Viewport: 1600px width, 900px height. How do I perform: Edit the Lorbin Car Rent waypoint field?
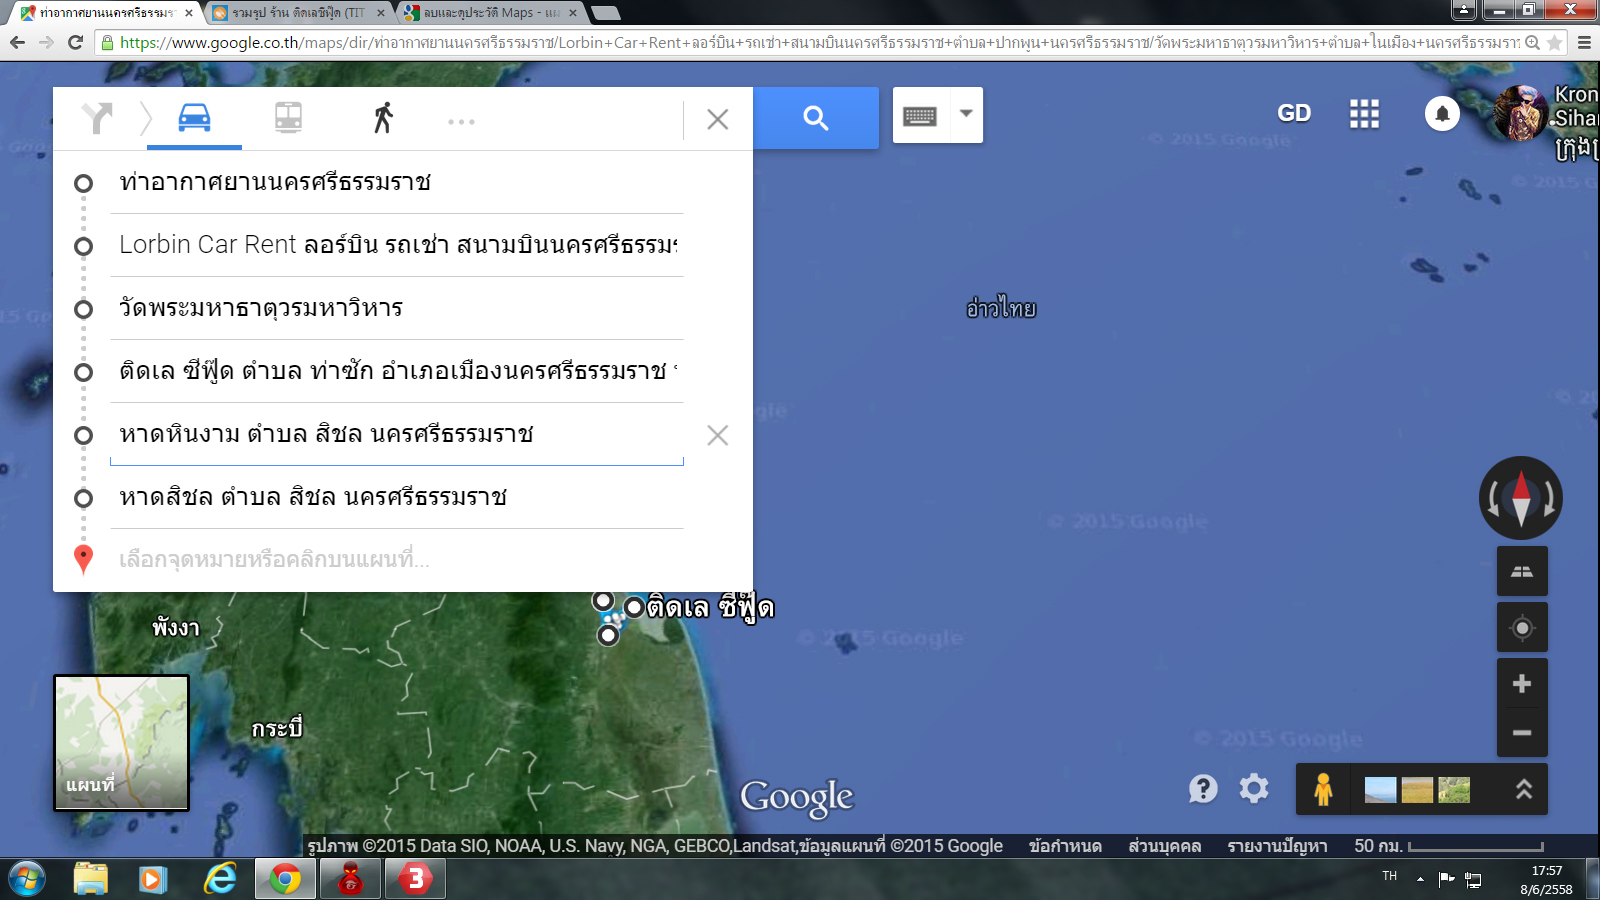(397, 245)
